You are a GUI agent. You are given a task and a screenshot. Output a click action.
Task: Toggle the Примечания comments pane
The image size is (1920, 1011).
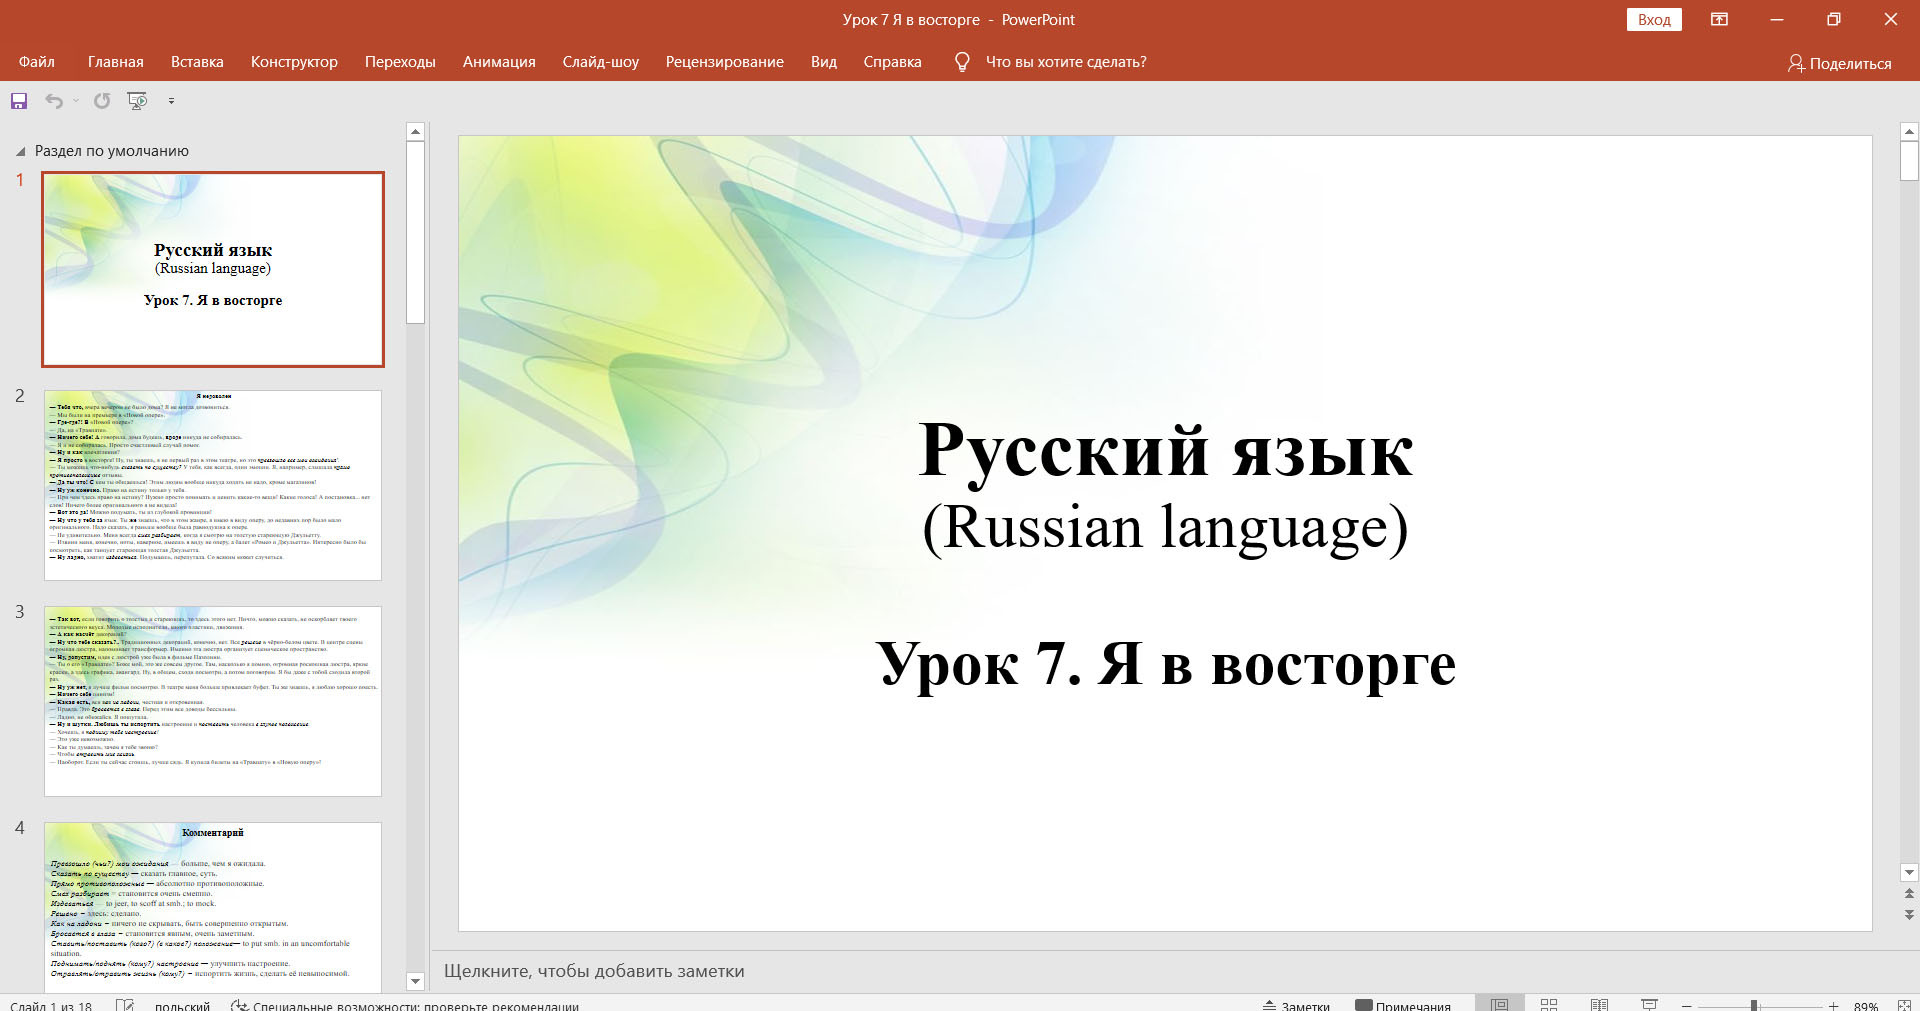[x=1403, y=1006]
